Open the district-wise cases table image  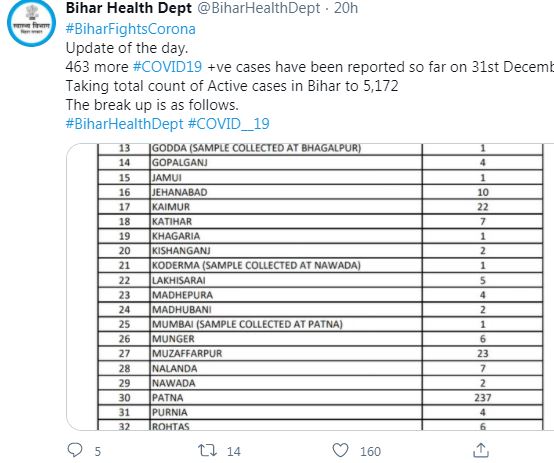click(310, 287)
